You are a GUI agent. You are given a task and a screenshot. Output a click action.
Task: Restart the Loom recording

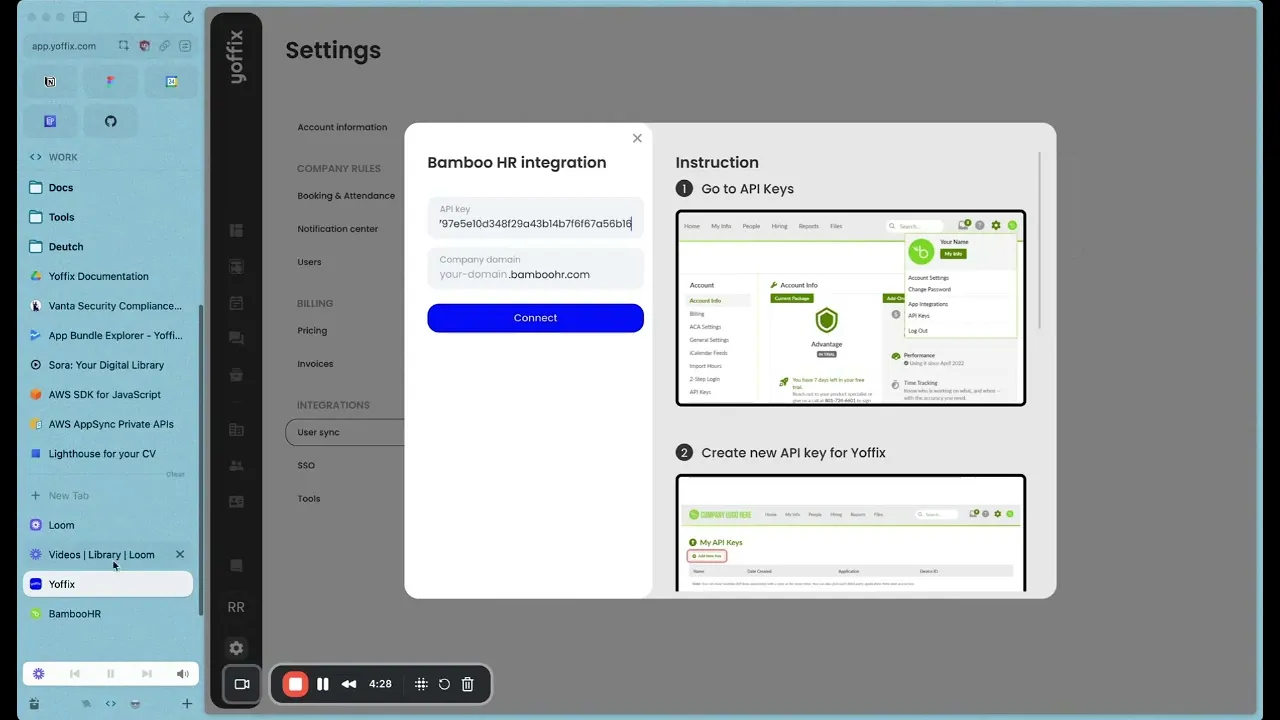click(444, 684)
